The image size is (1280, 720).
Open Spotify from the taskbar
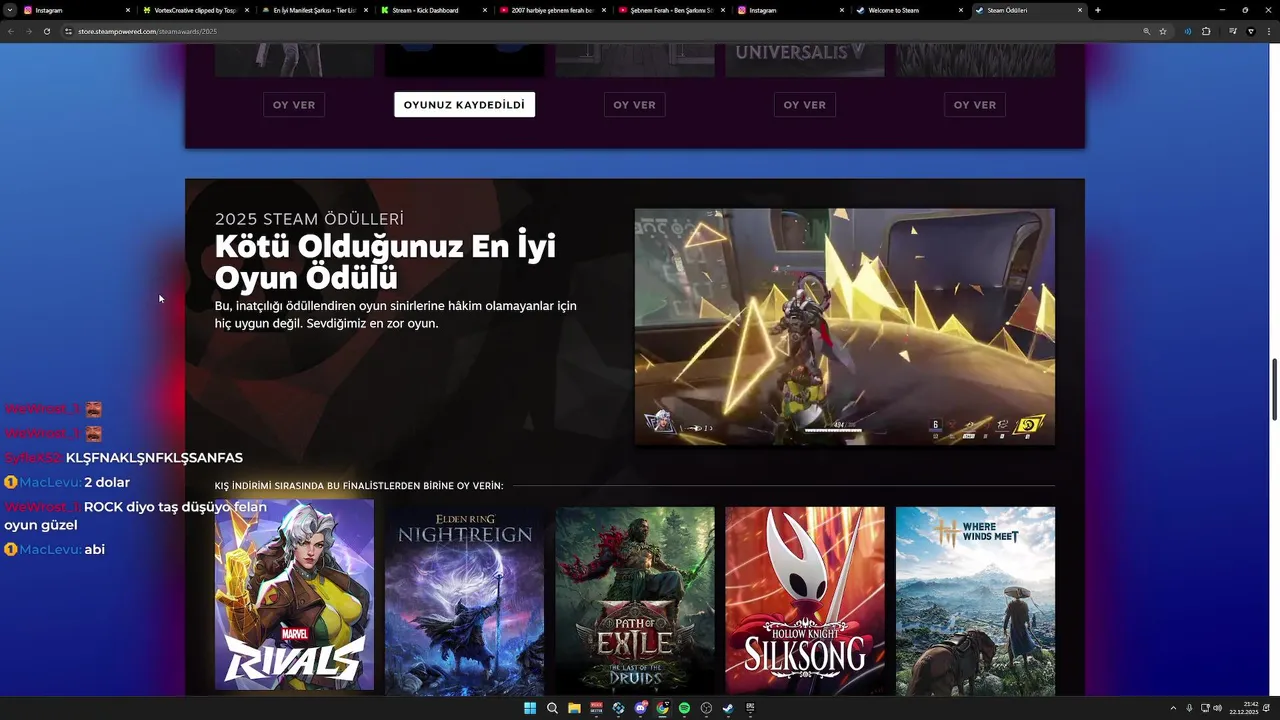pos(684,708)
